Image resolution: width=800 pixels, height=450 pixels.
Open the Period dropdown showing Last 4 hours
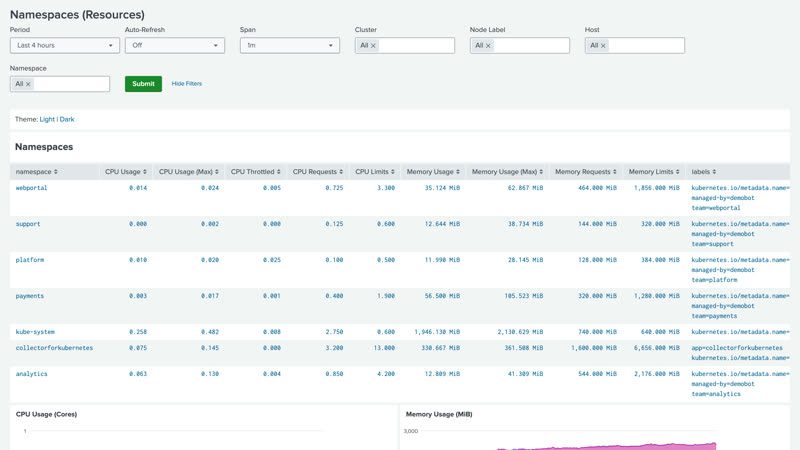tap(65, 45)
